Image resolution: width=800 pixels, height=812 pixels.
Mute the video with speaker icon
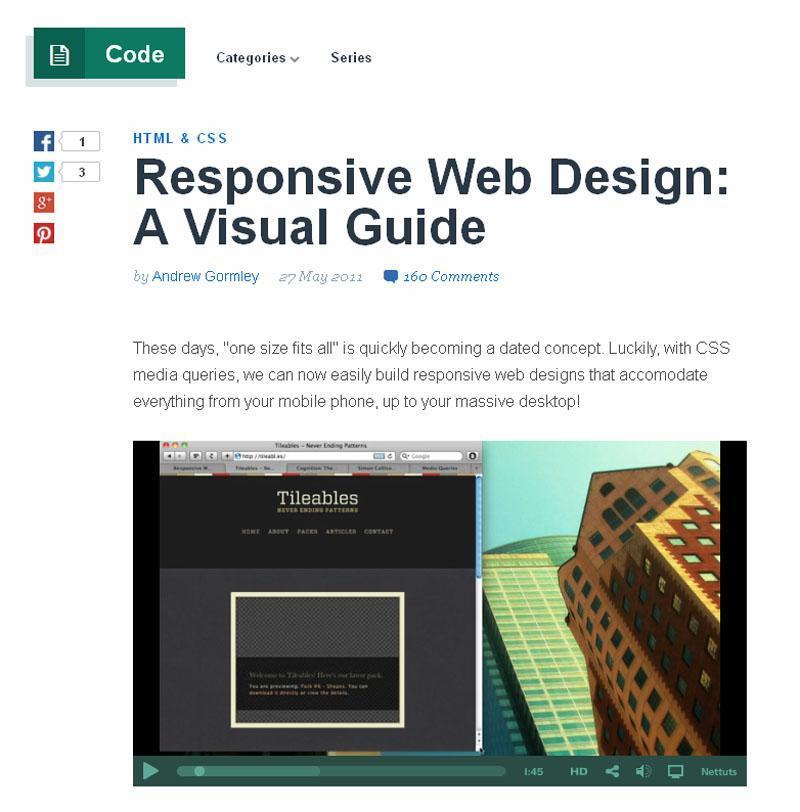coord(643,771)
